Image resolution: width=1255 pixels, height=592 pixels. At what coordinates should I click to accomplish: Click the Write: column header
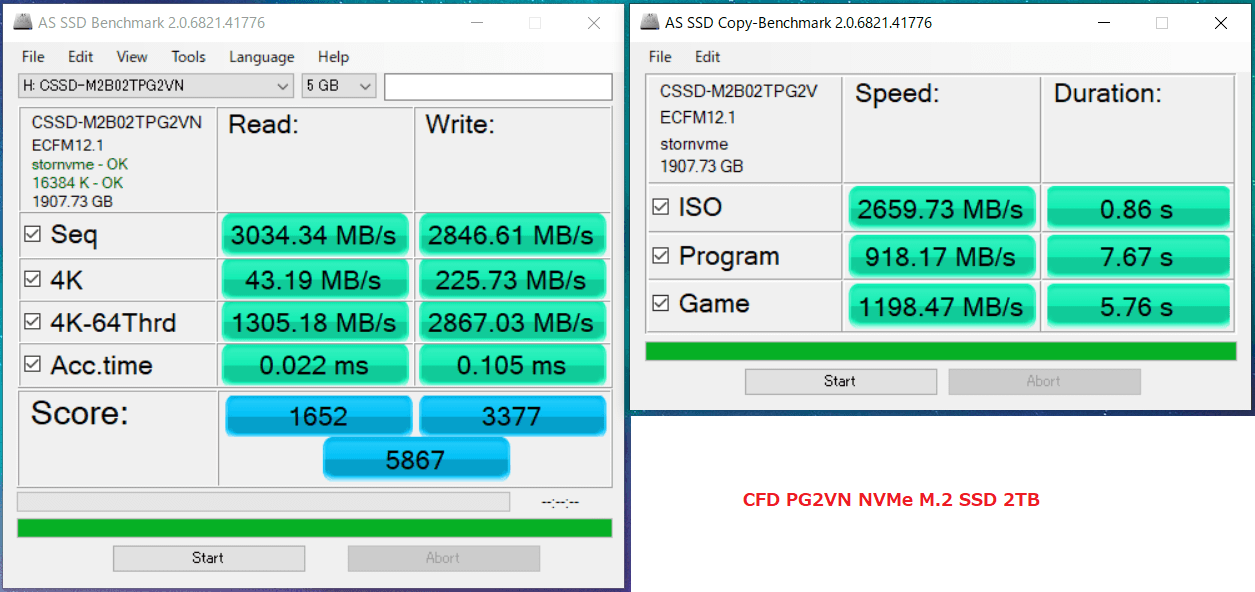tap(460, 125)
